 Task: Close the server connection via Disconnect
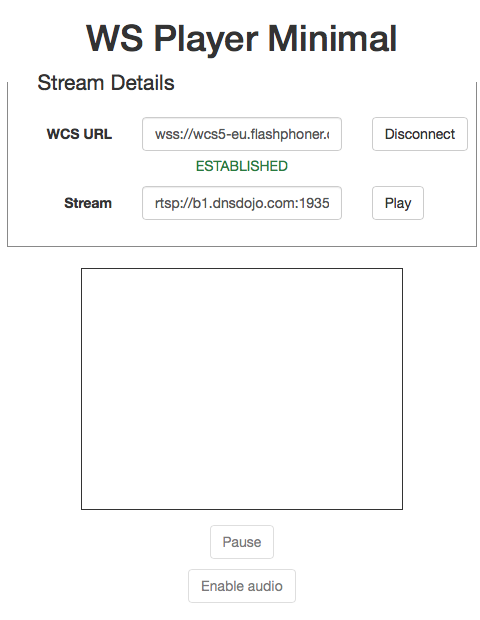420,134
